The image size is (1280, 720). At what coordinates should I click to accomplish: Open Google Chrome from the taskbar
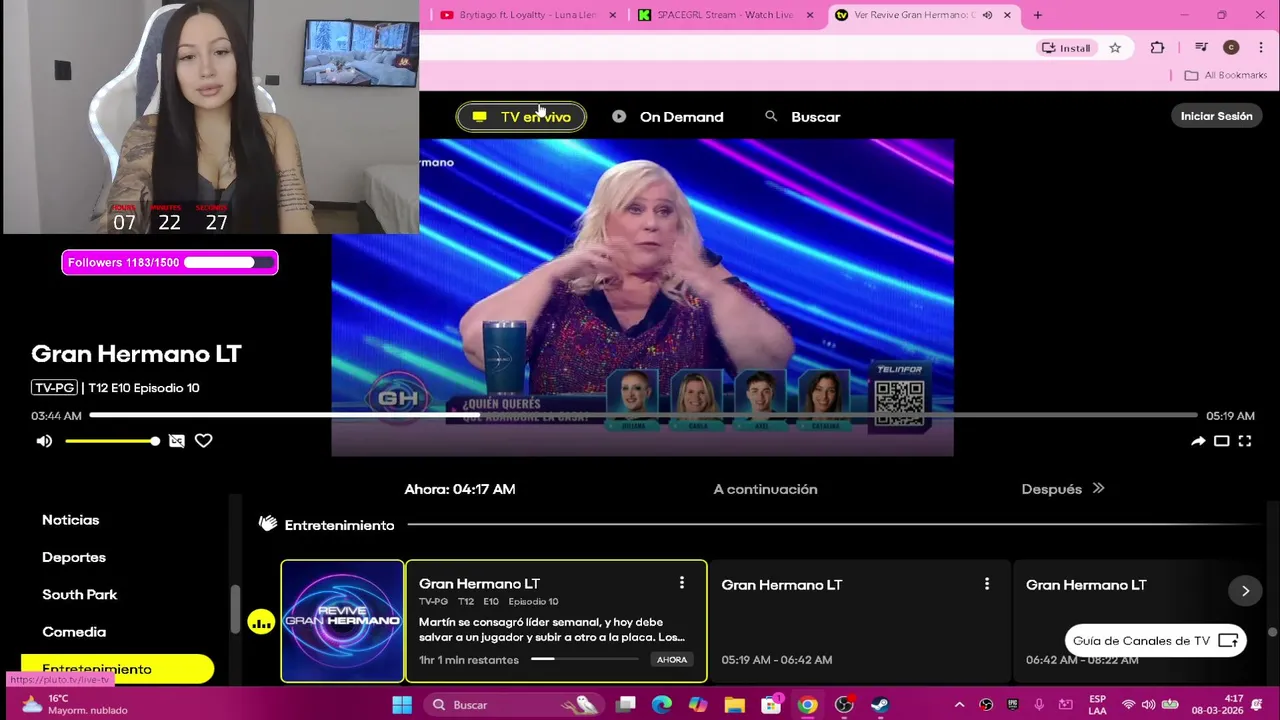(807, 705)
